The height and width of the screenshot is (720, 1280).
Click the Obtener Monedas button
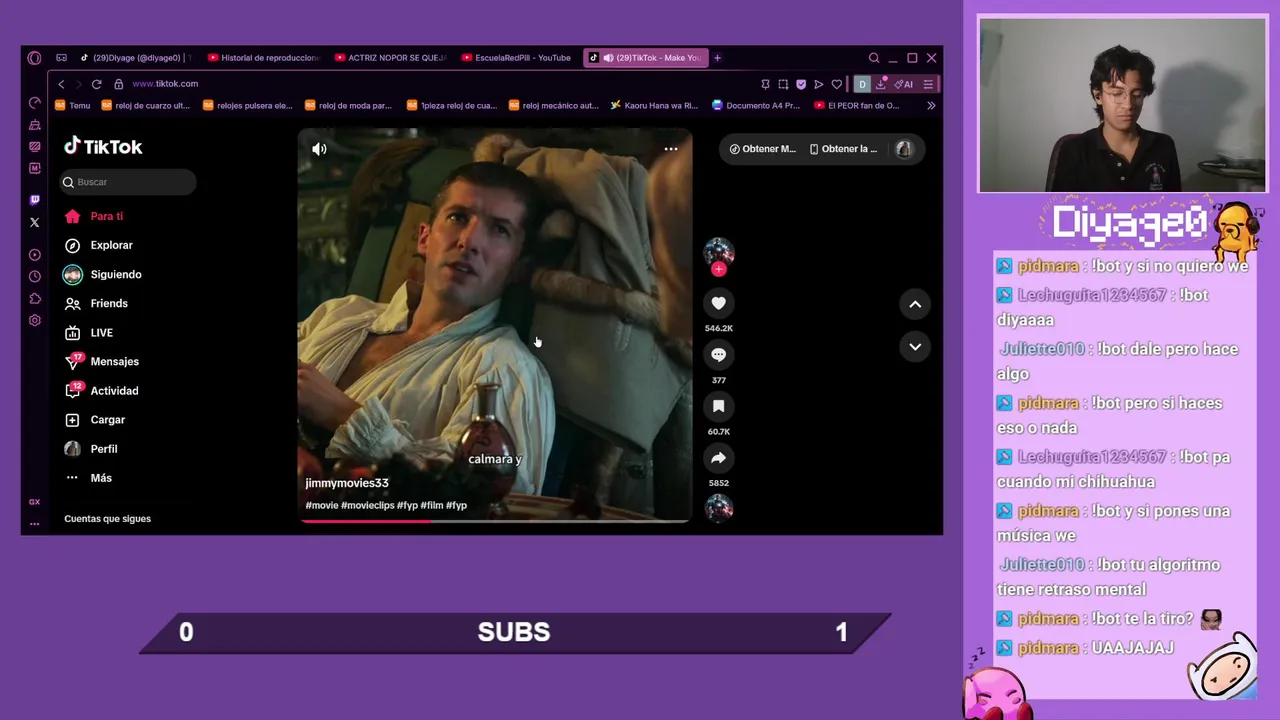762,149
